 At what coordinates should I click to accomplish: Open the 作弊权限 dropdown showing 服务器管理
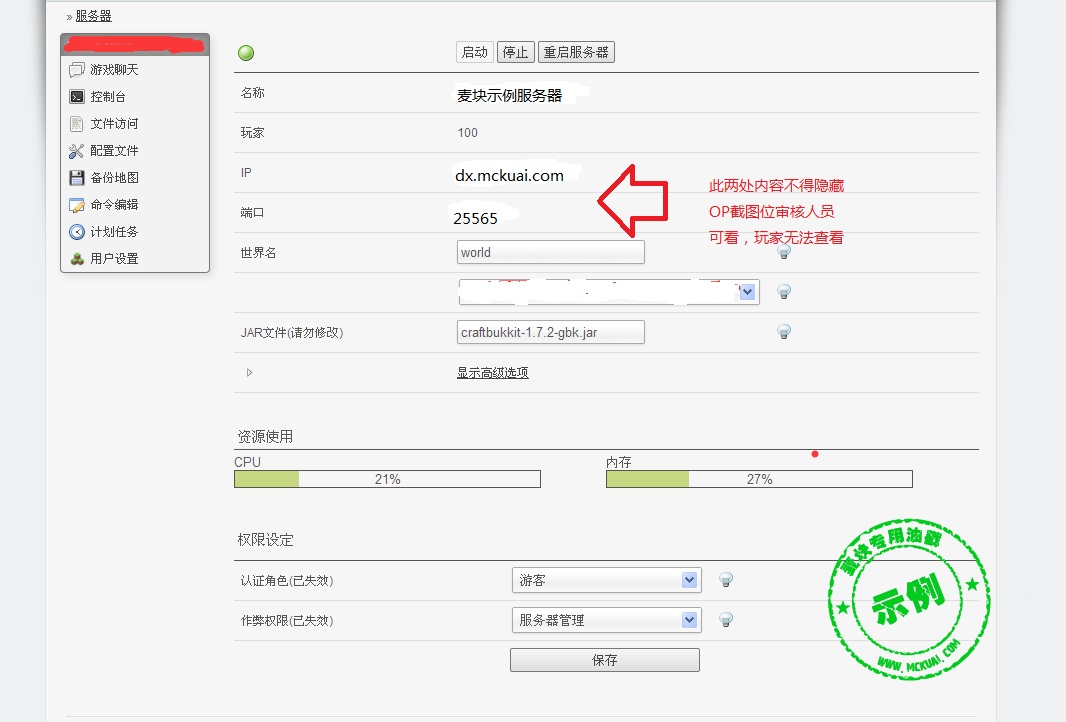pos(606,620)
